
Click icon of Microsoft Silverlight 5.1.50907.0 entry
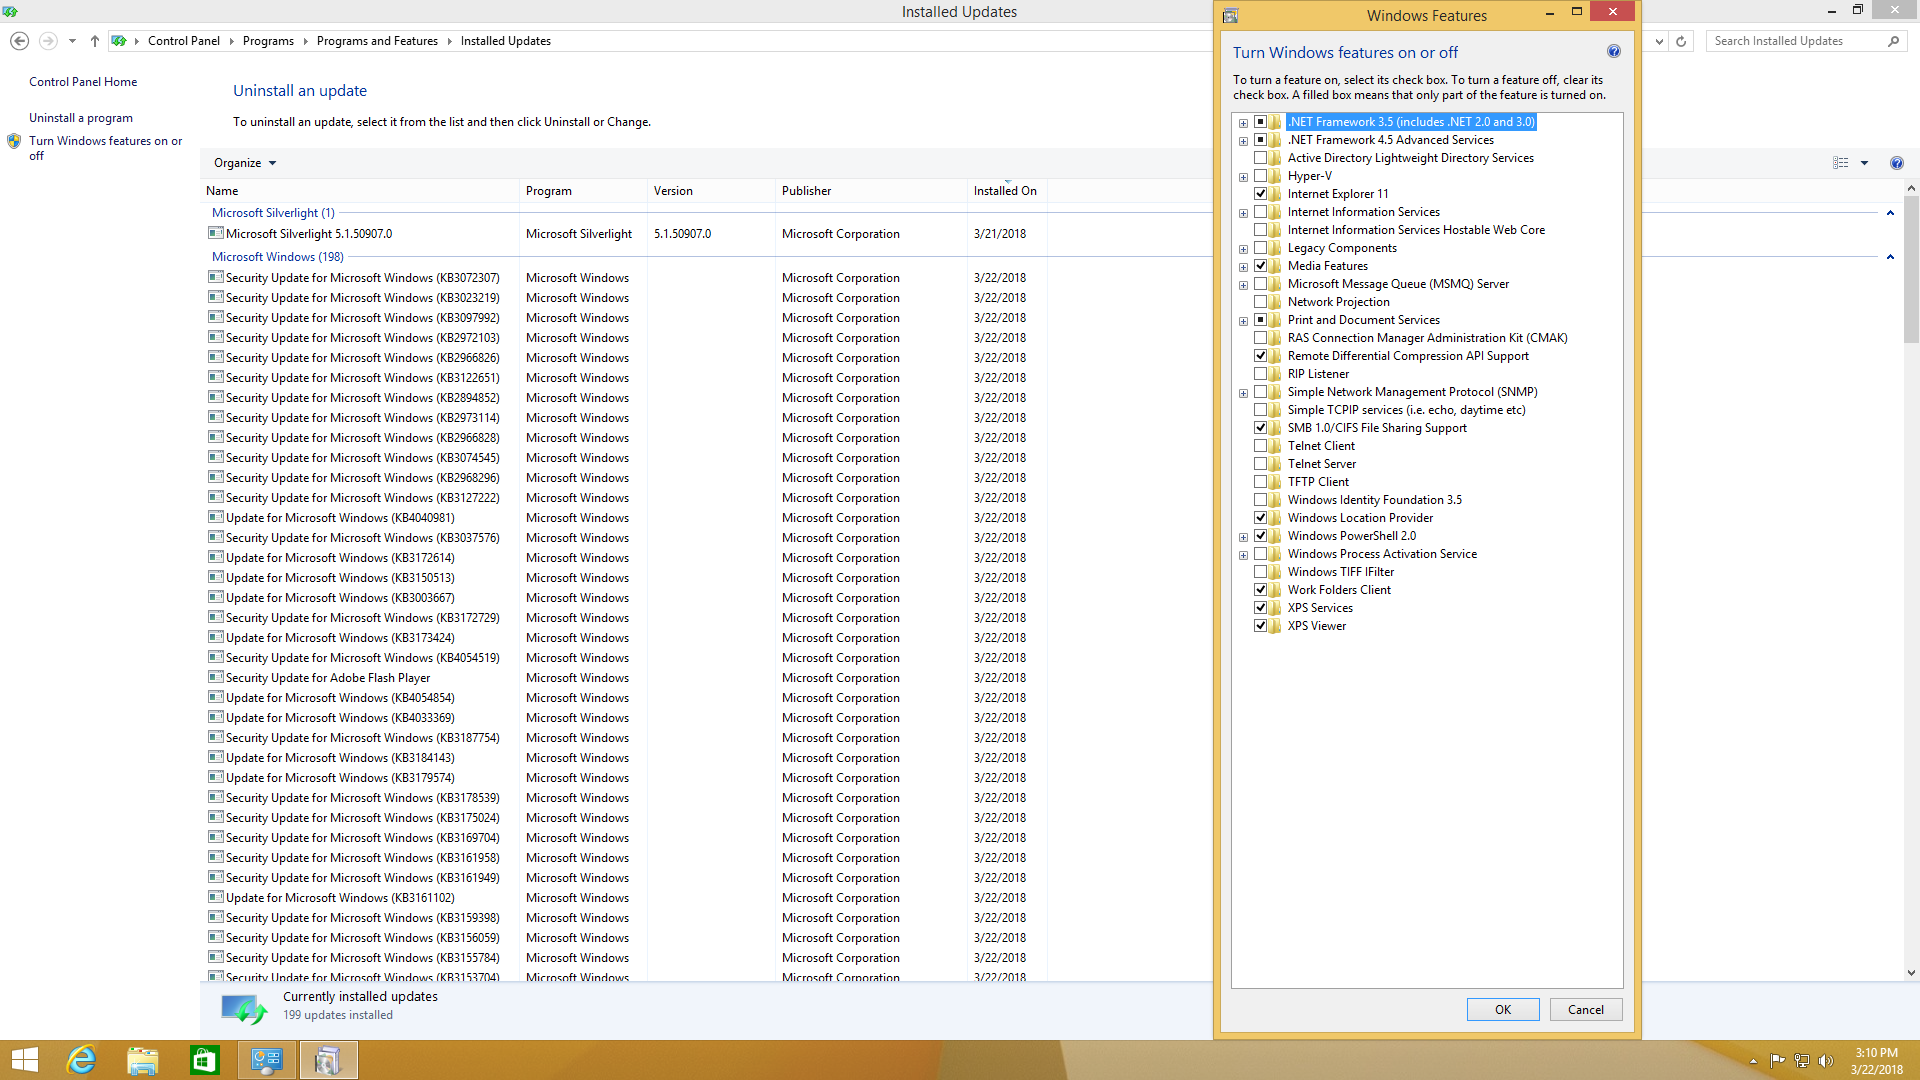(x=215, y=233)
